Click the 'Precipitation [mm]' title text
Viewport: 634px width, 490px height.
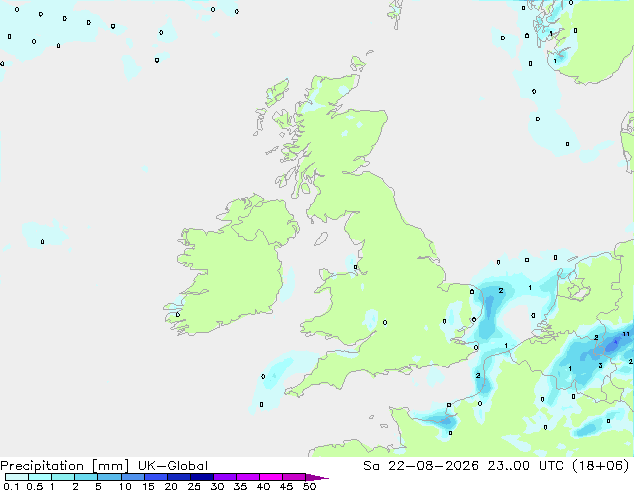(65, 466)
